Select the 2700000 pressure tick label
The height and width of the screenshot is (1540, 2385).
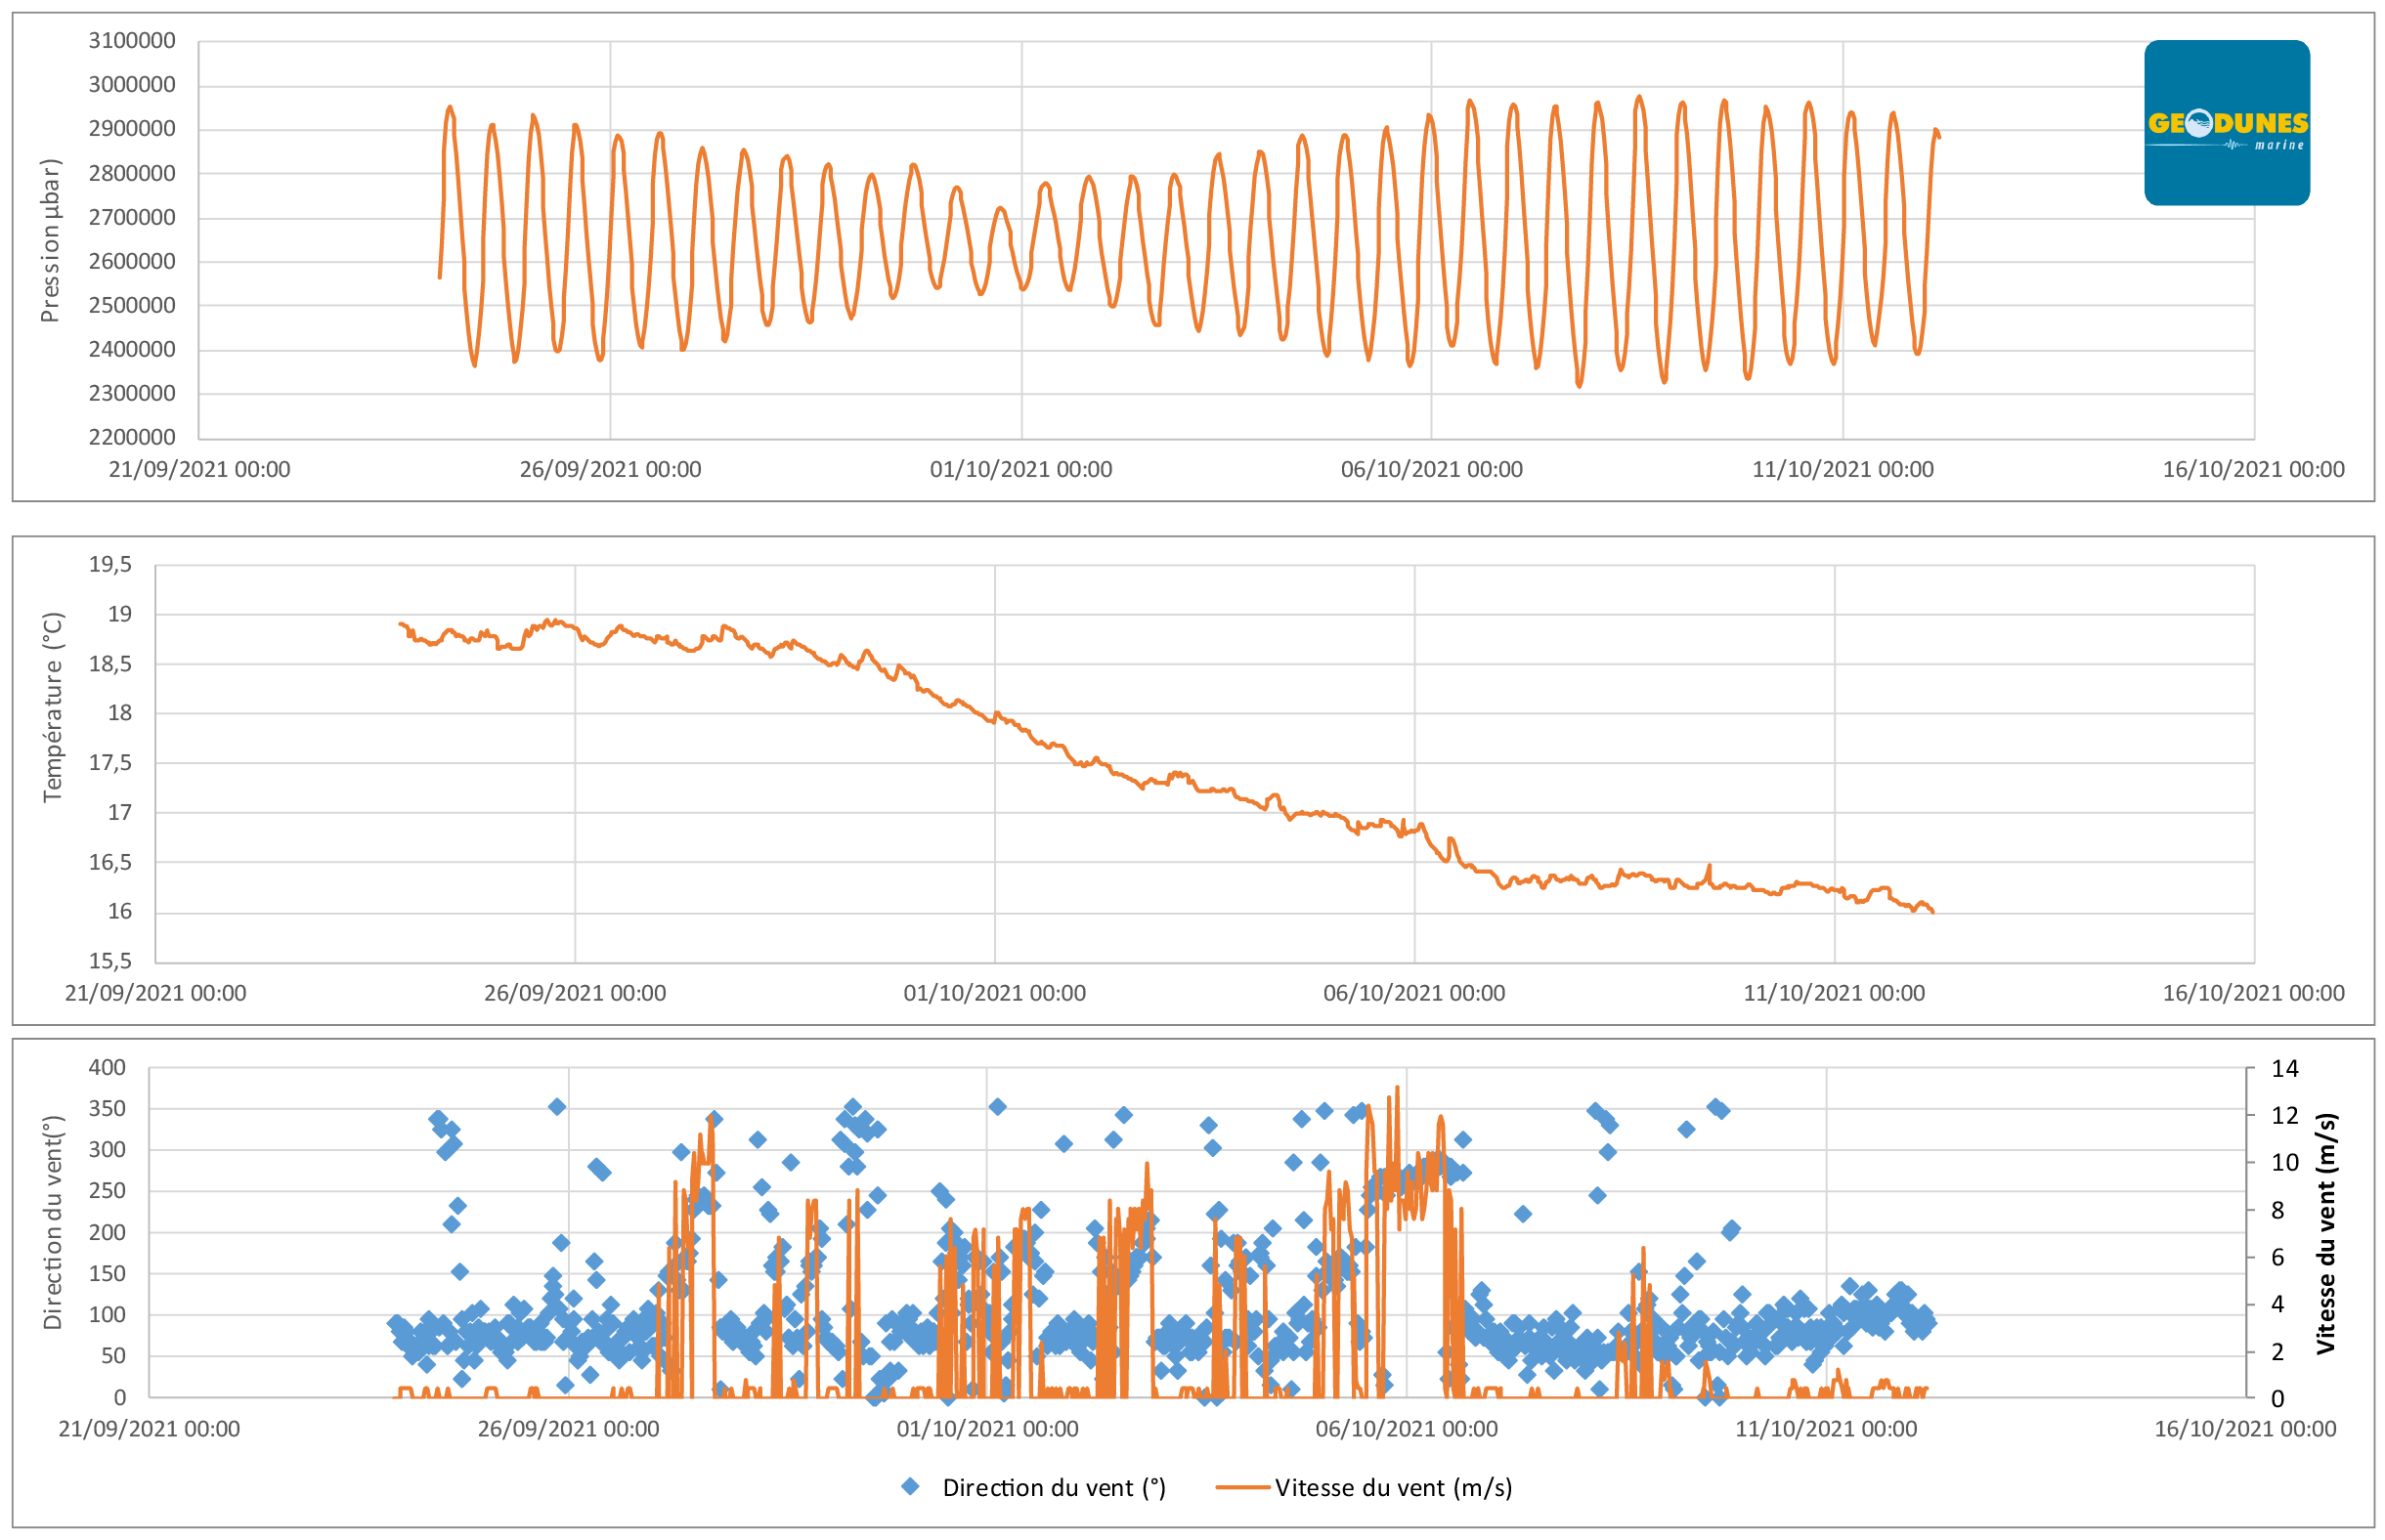132,217
